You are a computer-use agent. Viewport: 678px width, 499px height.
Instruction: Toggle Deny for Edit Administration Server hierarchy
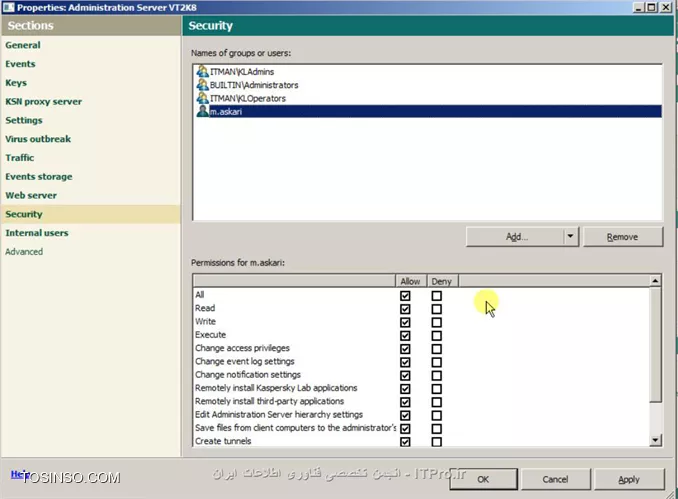point(437,416)
